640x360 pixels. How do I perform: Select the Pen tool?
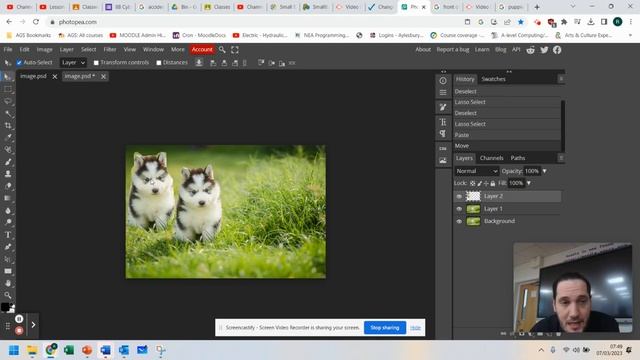tap(7, 247)
